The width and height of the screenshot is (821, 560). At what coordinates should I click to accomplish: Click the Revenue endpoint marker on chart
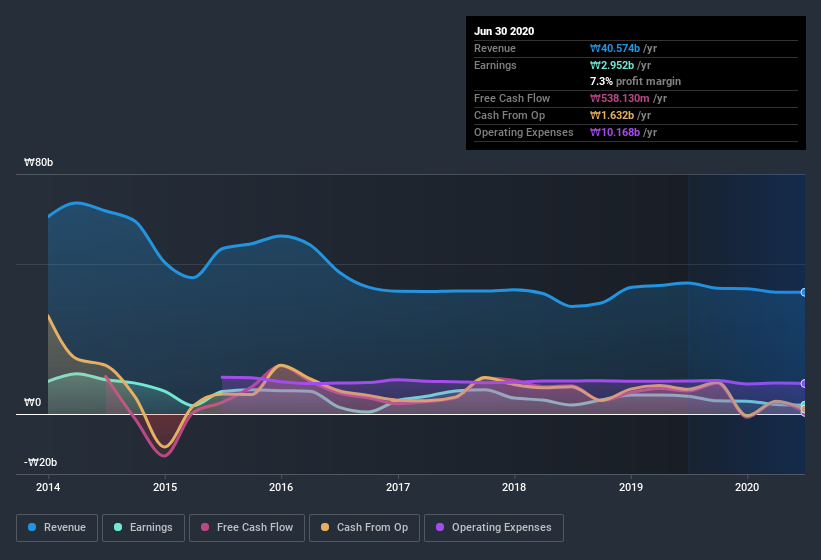point(804,292)
